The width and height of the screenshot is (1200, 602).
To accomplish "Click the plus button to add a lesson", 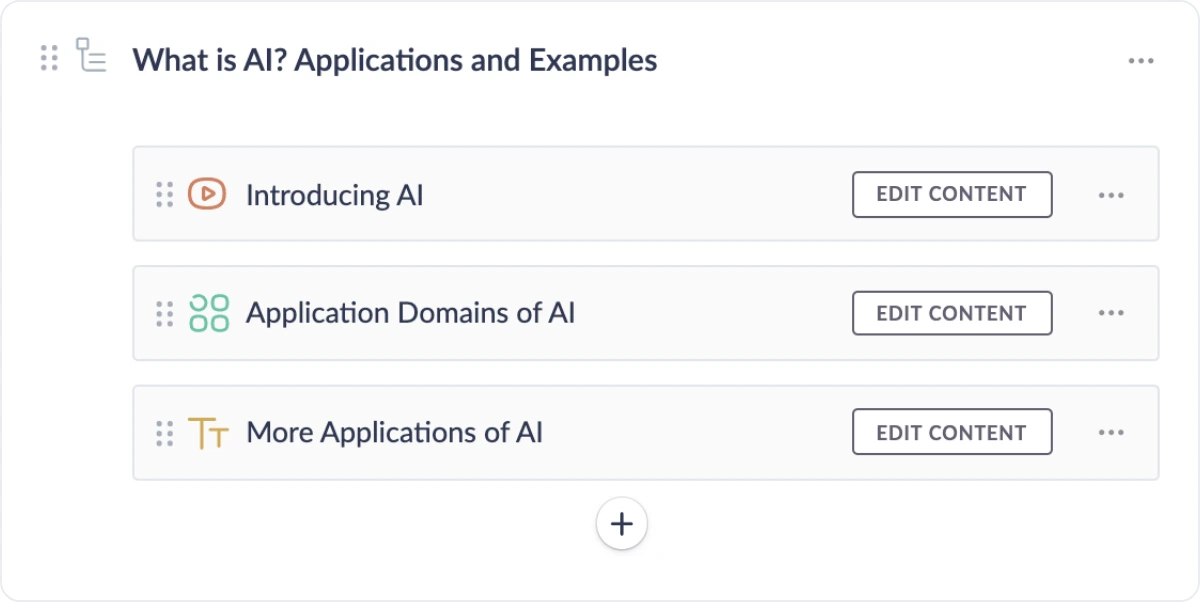I will tap(622, 524).
